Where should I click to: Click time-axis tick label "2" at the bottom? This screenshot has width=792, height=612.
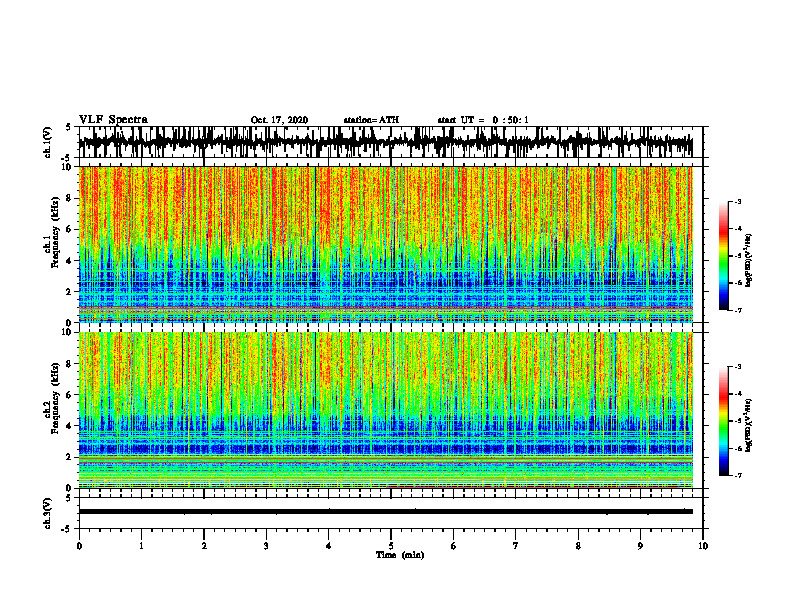204,546
